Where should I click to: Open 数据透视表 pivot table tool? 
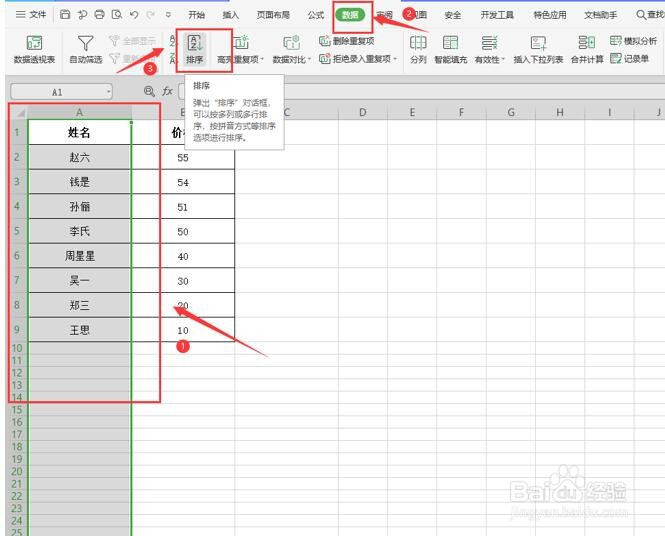pyautogui.click(x=34, y=49)
